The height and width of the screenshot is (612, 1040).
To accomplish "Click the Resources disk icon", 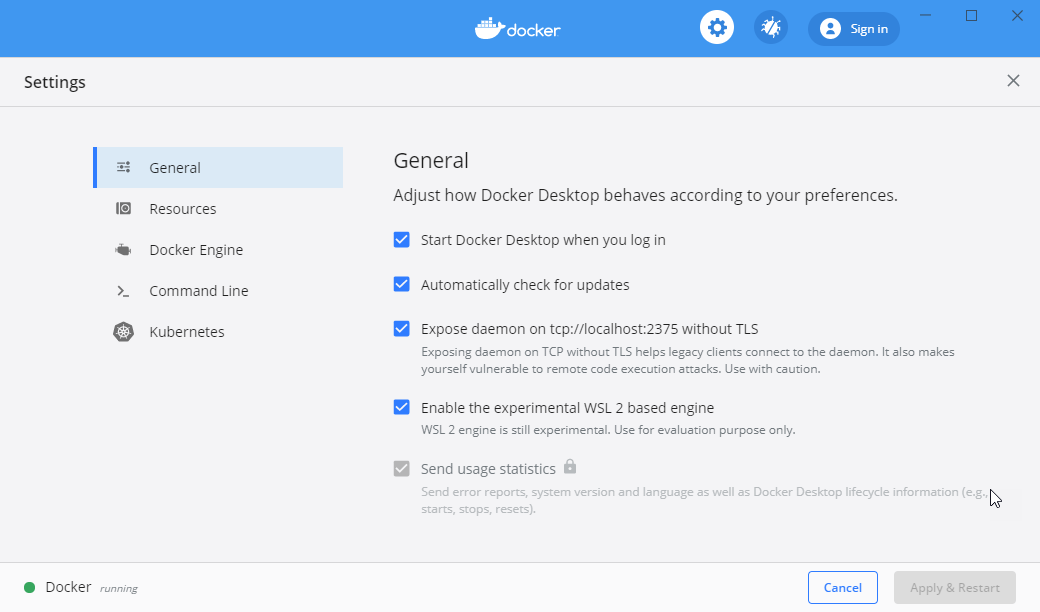I will (x=123, y=208).
